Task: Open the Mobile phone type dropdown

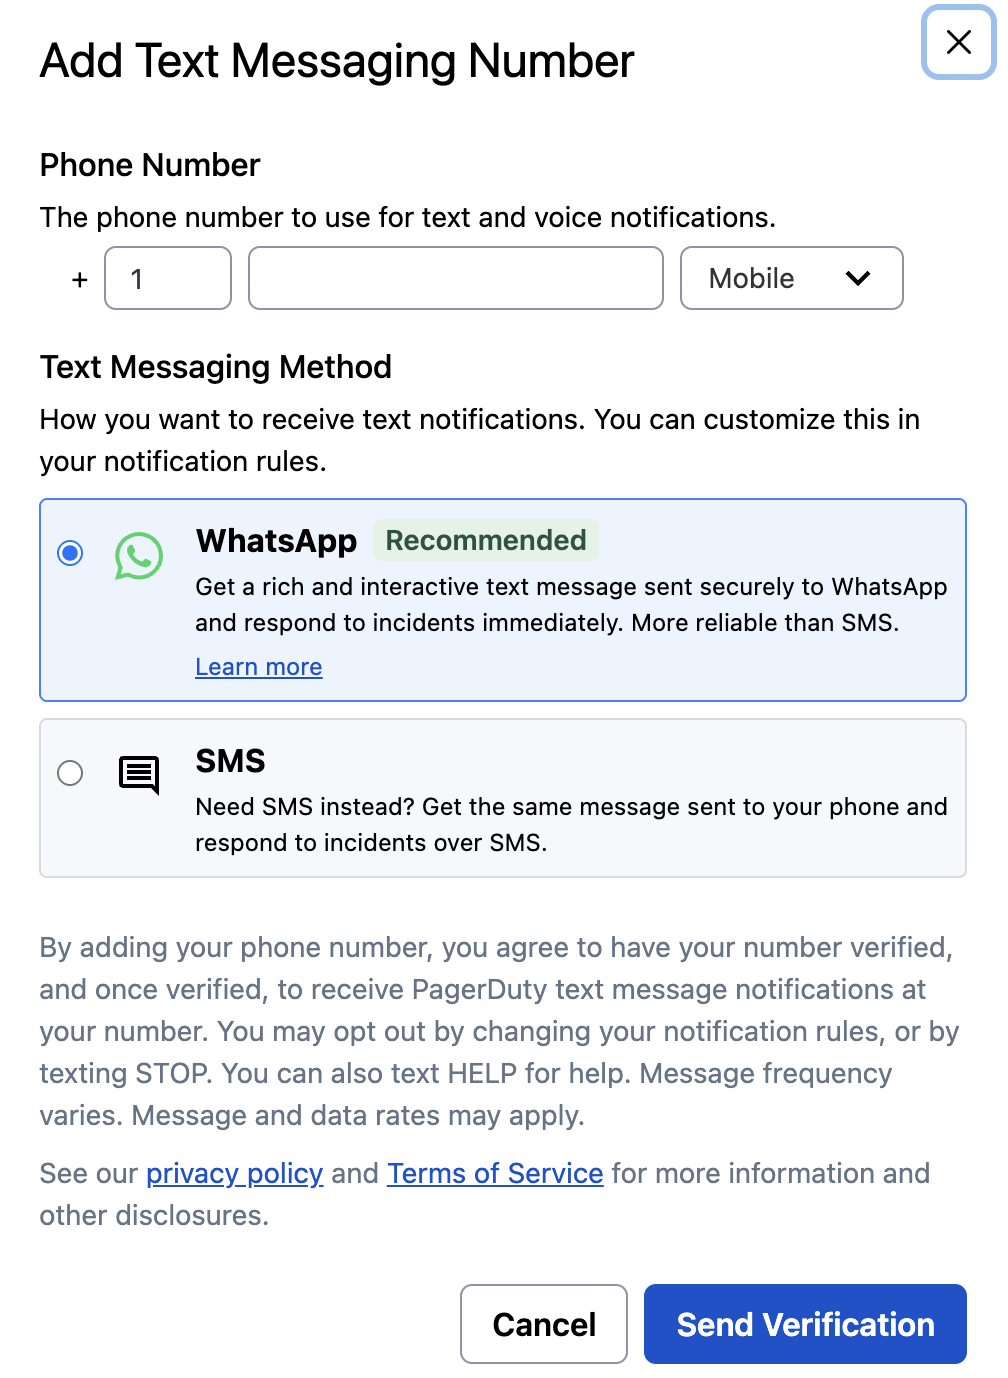Action: (x=791, y=278)
